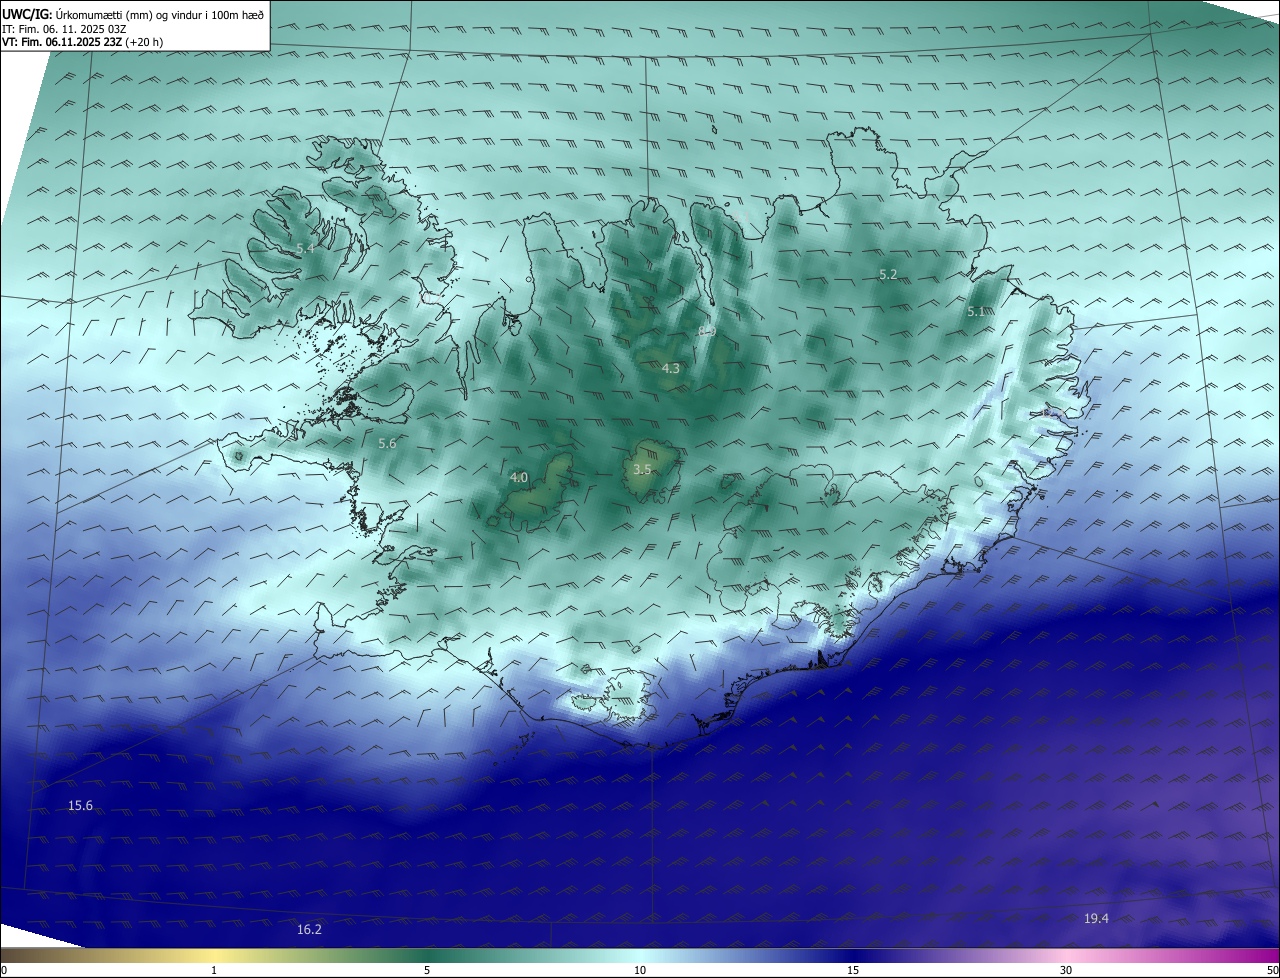Click the 16.2 value near the bottom
1280x978 pixels.
click(x=309, y=930)
